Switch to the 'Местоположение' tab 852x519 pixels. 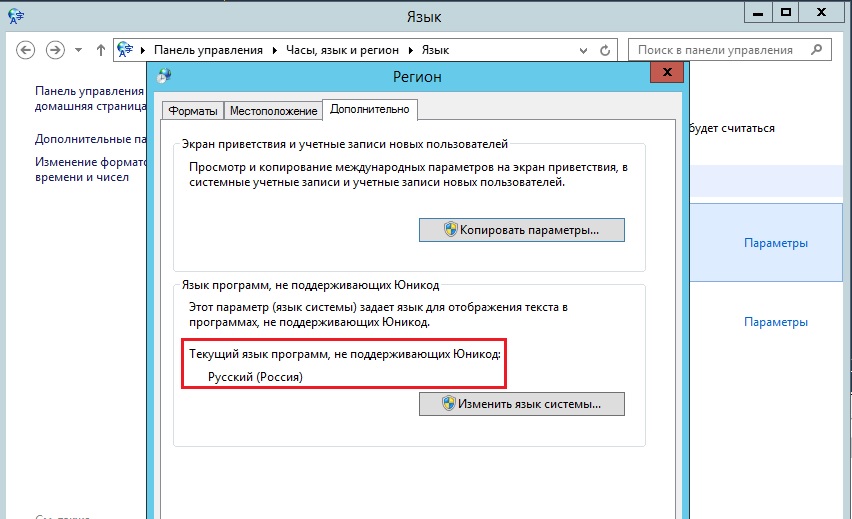tap(273, 111)
